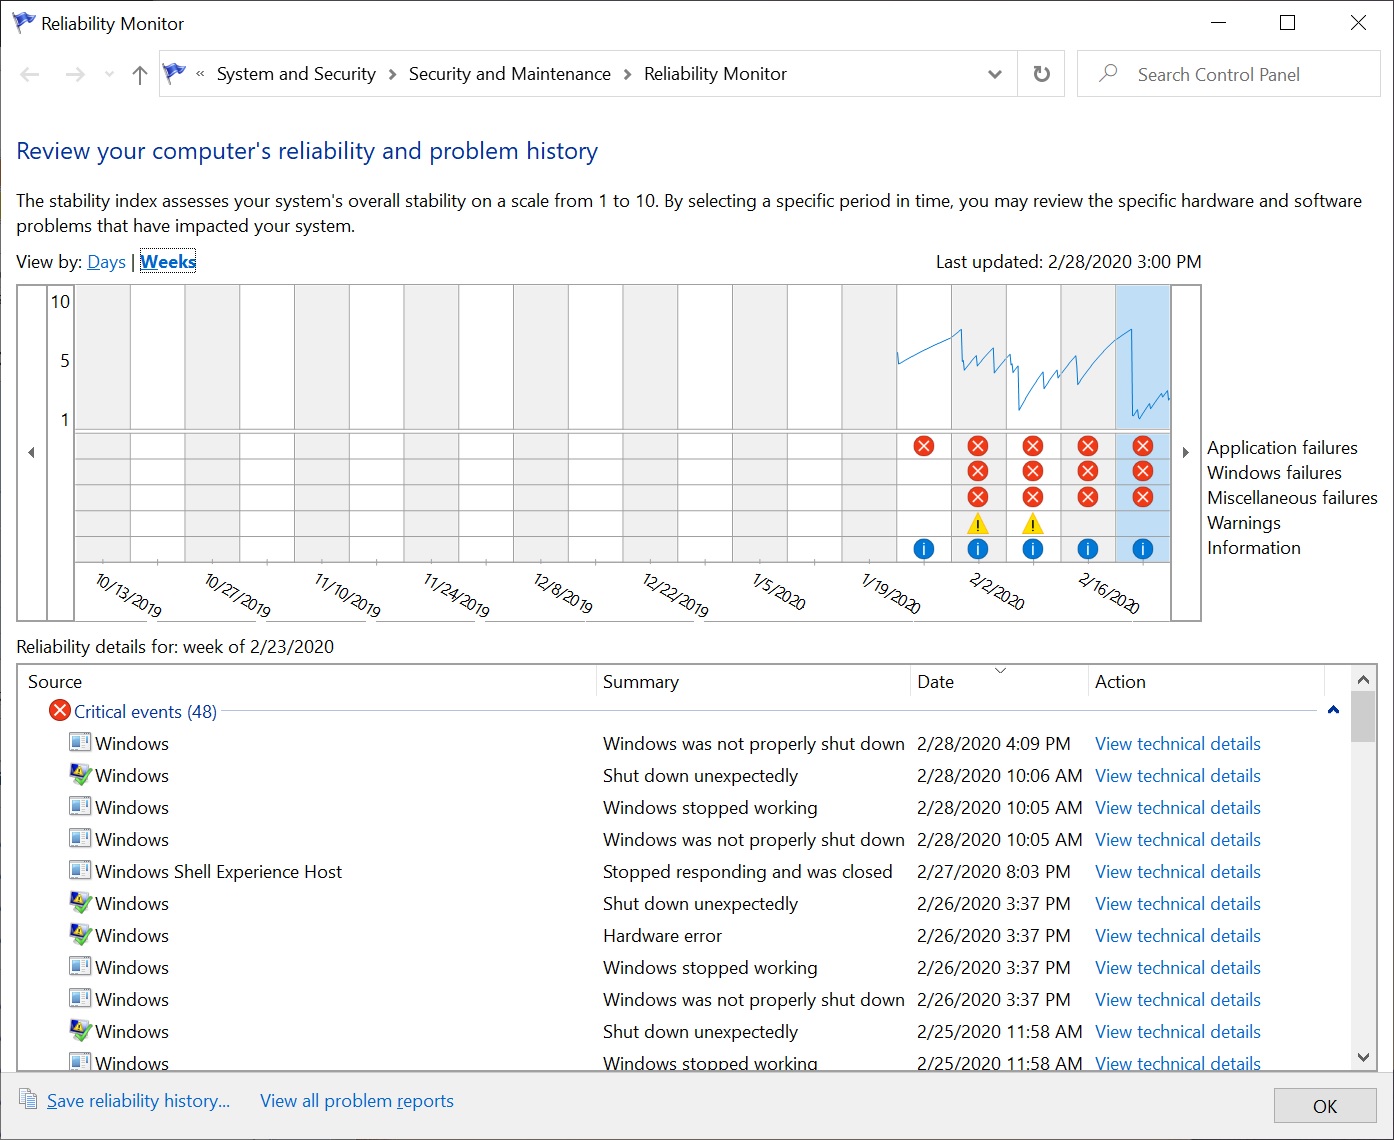Refresh the Reliability Monitor page
Screen dimensions: 1394x1140
(1041, 74)
